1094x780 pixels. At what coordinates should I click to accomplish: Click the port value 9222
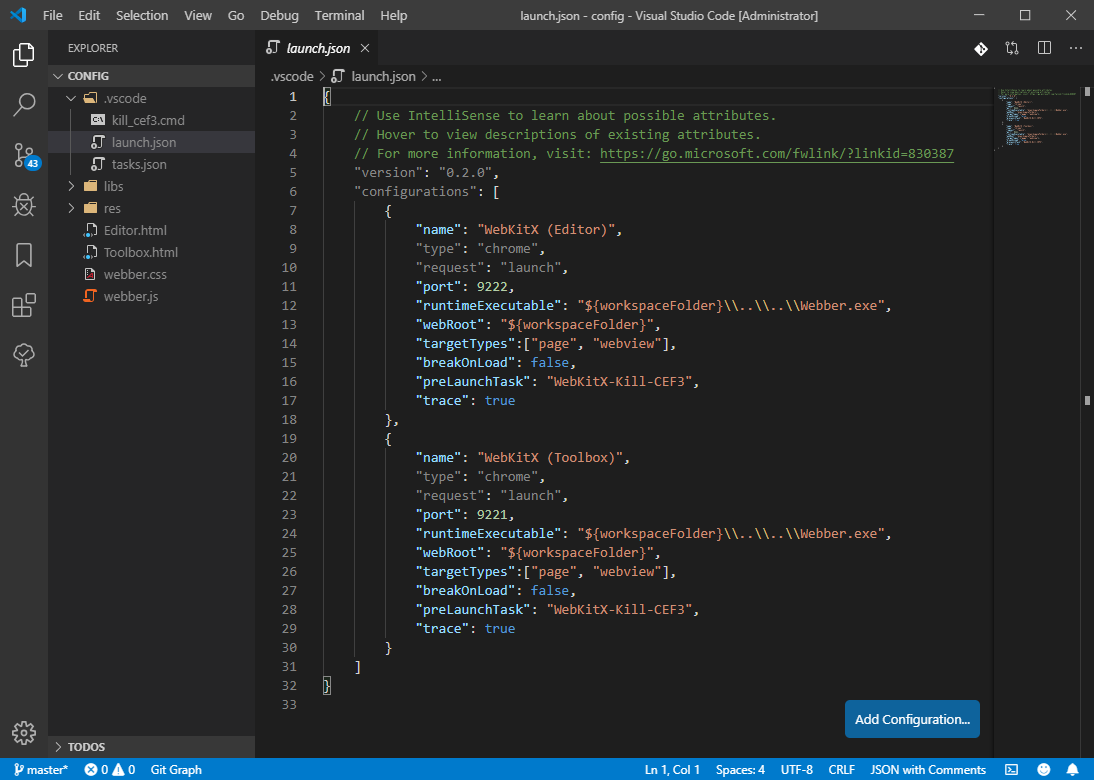tap(492, 287)
